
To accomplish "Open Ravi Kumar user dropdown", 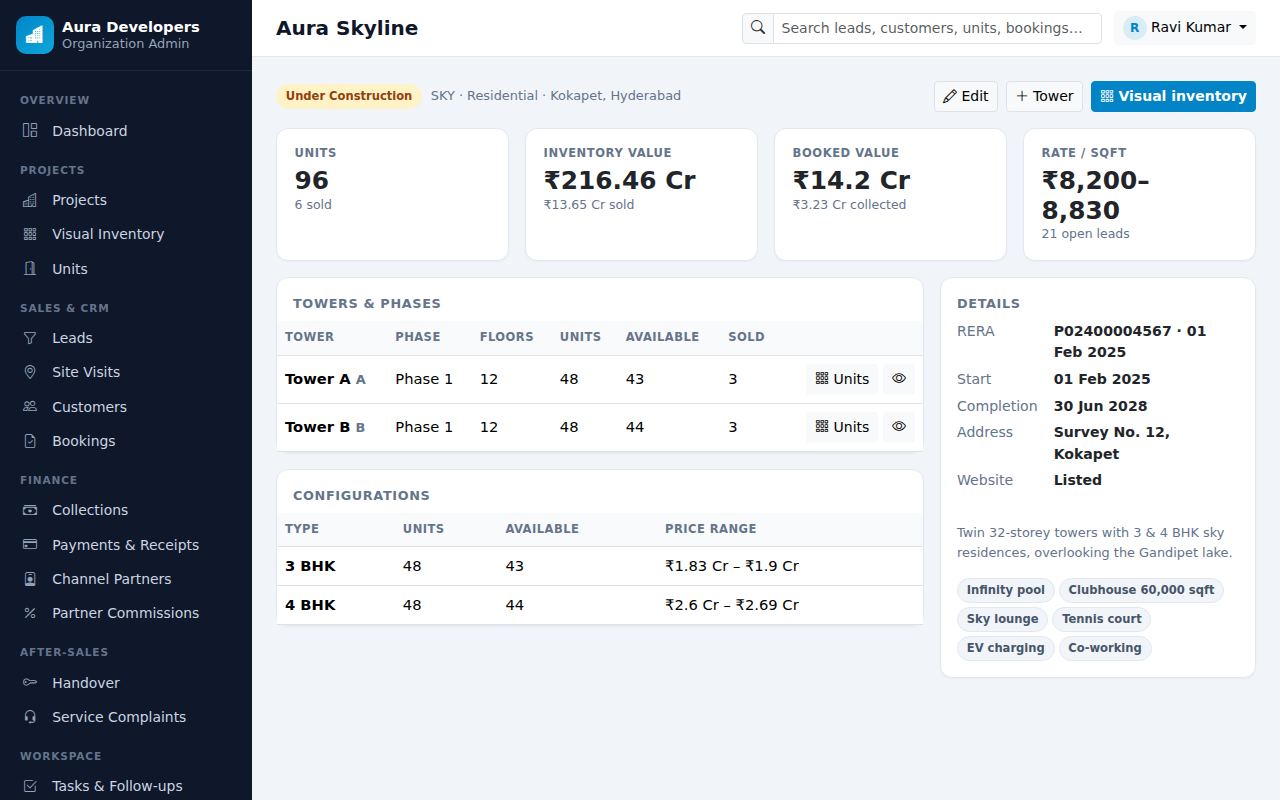I will 1185,28.
